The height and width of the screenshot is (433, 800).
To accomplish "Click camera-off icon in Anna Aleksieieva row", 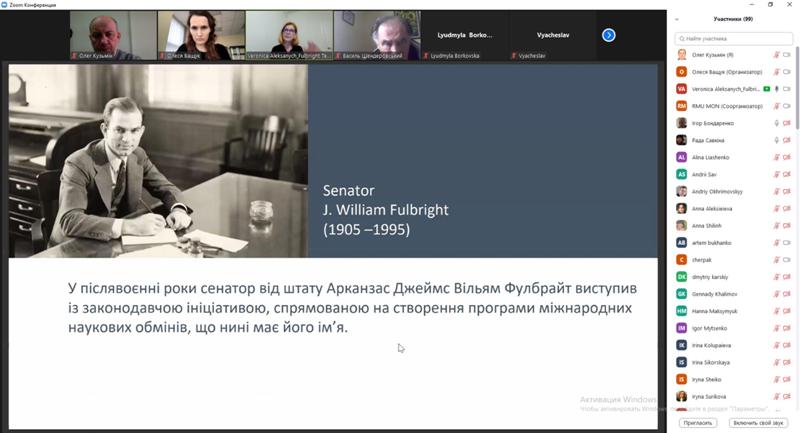I will click(x=787, y=209).
